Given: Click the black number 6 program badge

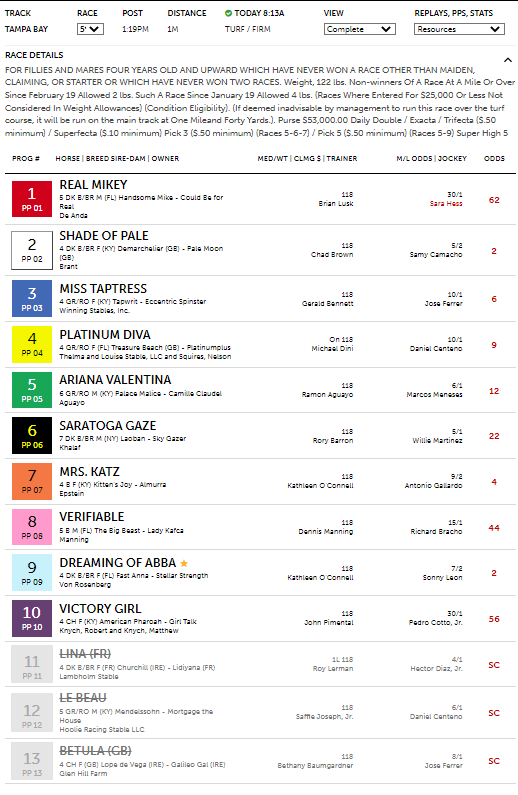Looking at the screenshot, I should (x=32, y=436).
